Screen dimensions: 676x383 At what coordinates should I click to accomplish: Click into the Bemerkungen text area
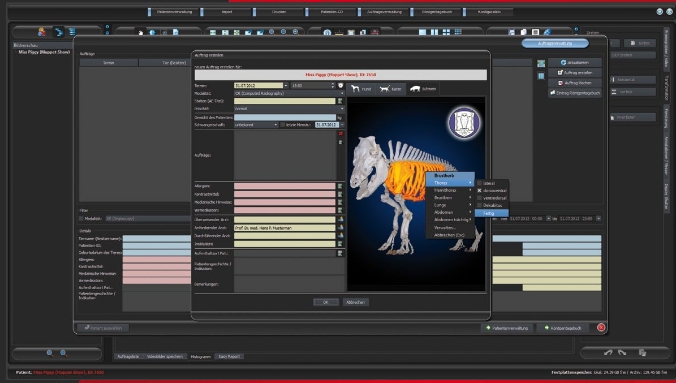289,284
